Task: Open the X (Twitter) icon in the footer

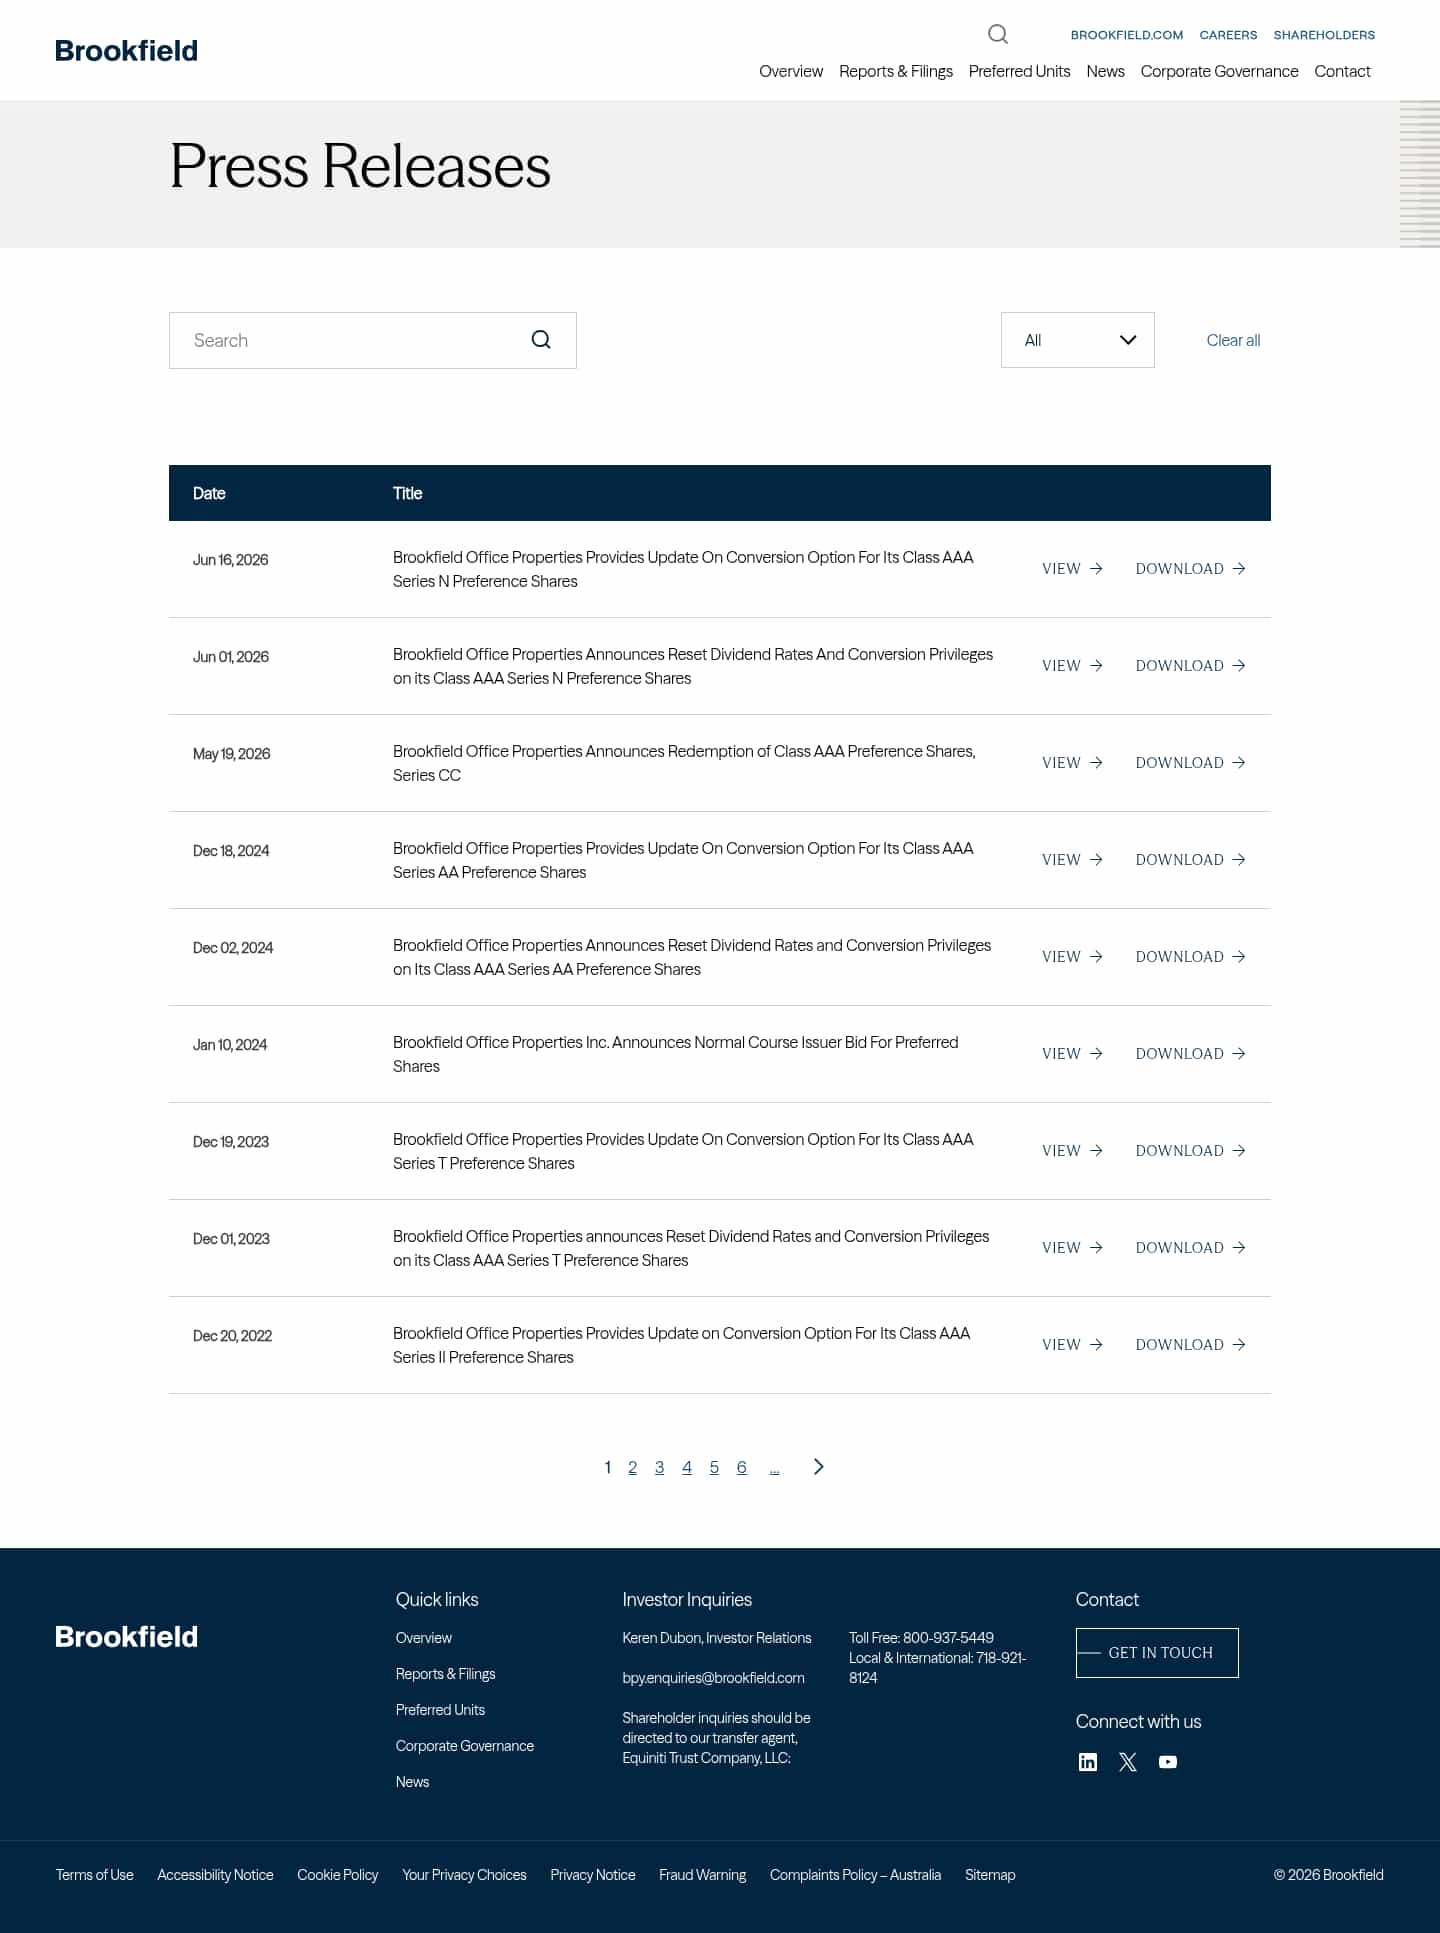Action: click(1128, 1762)
